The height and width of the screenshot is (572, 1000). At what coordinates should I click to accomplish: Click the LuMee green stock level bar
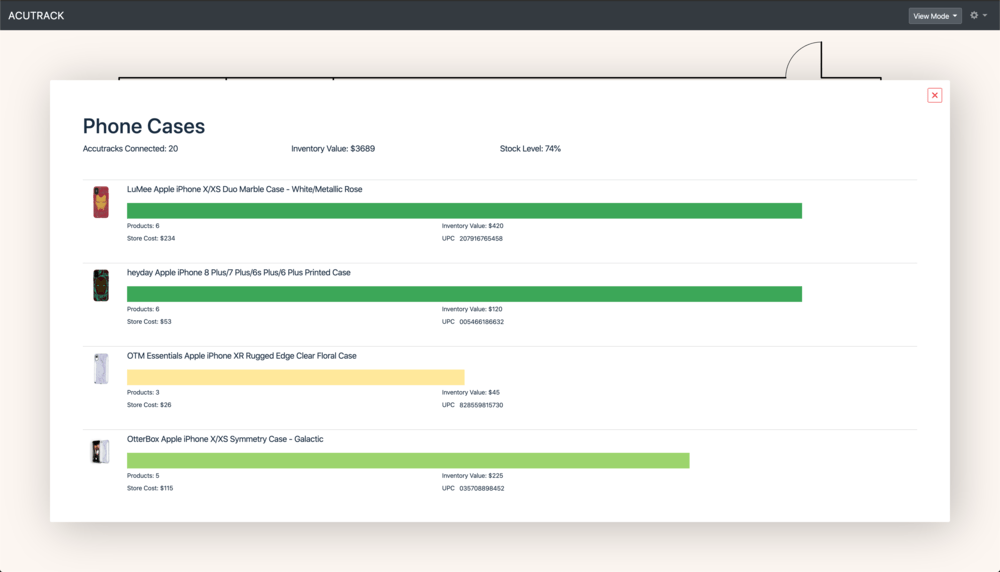point(464,211)
